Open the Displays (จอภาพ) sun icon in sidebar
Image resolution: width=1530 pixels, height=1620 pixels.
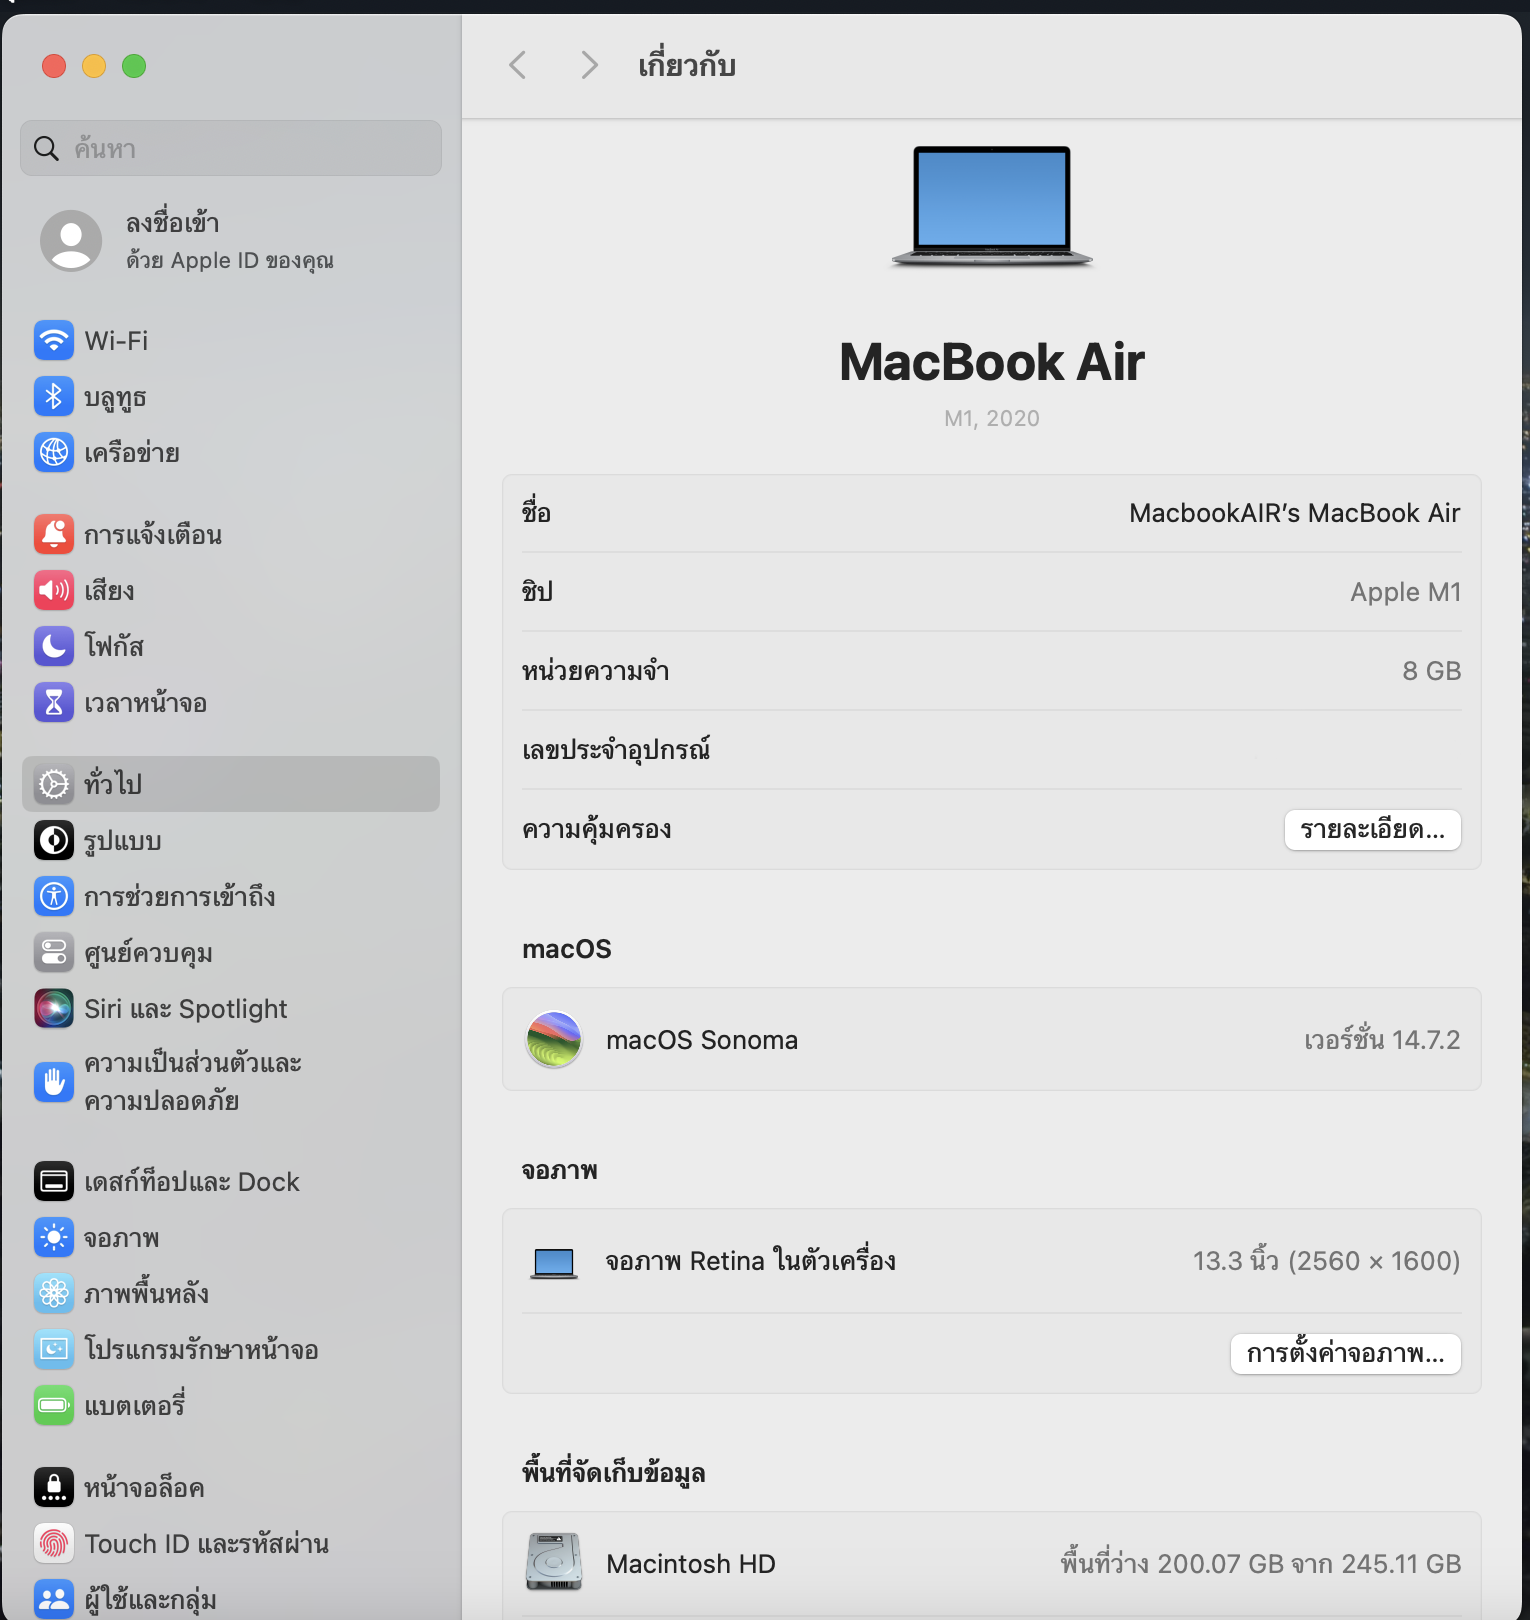point(54,1237)
